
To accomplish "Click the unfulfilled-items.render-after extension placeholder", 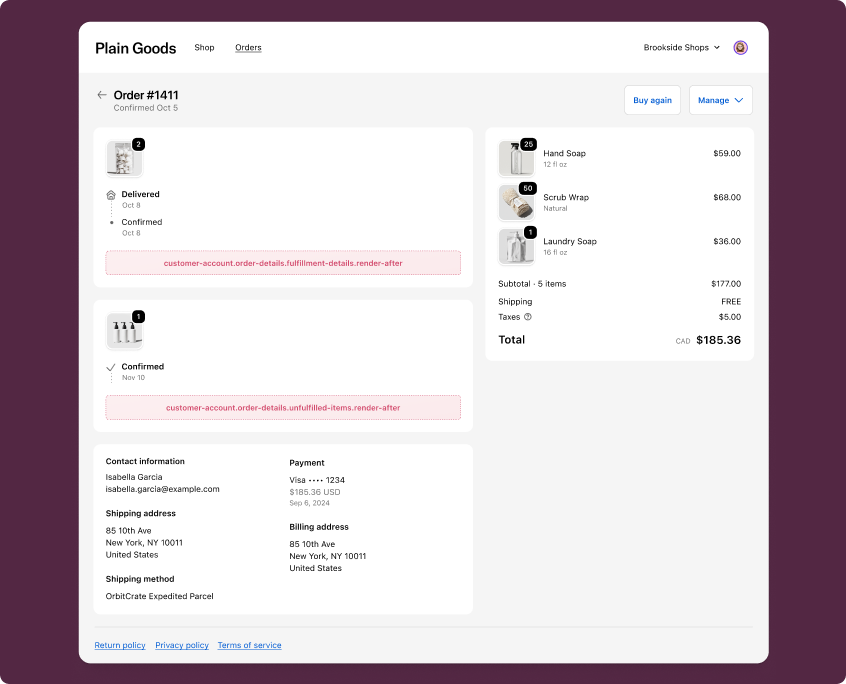I will pos(283,407).
